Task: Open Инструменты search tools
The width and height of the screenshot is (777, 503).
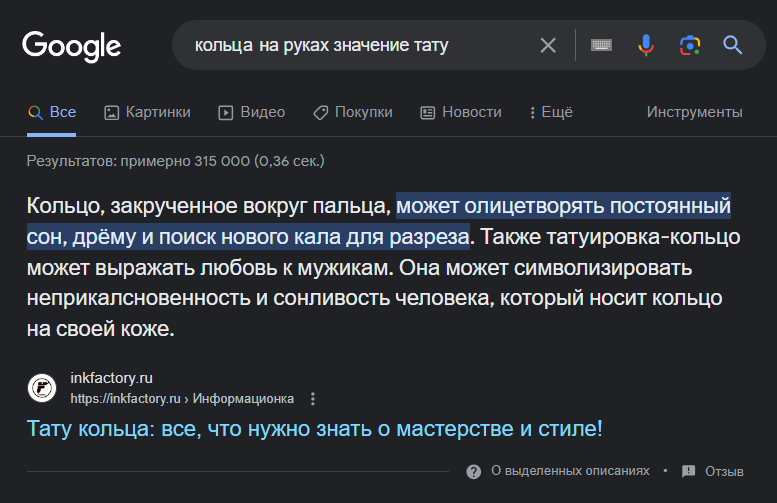Action: pyautogui.click(x=694, y=112)
